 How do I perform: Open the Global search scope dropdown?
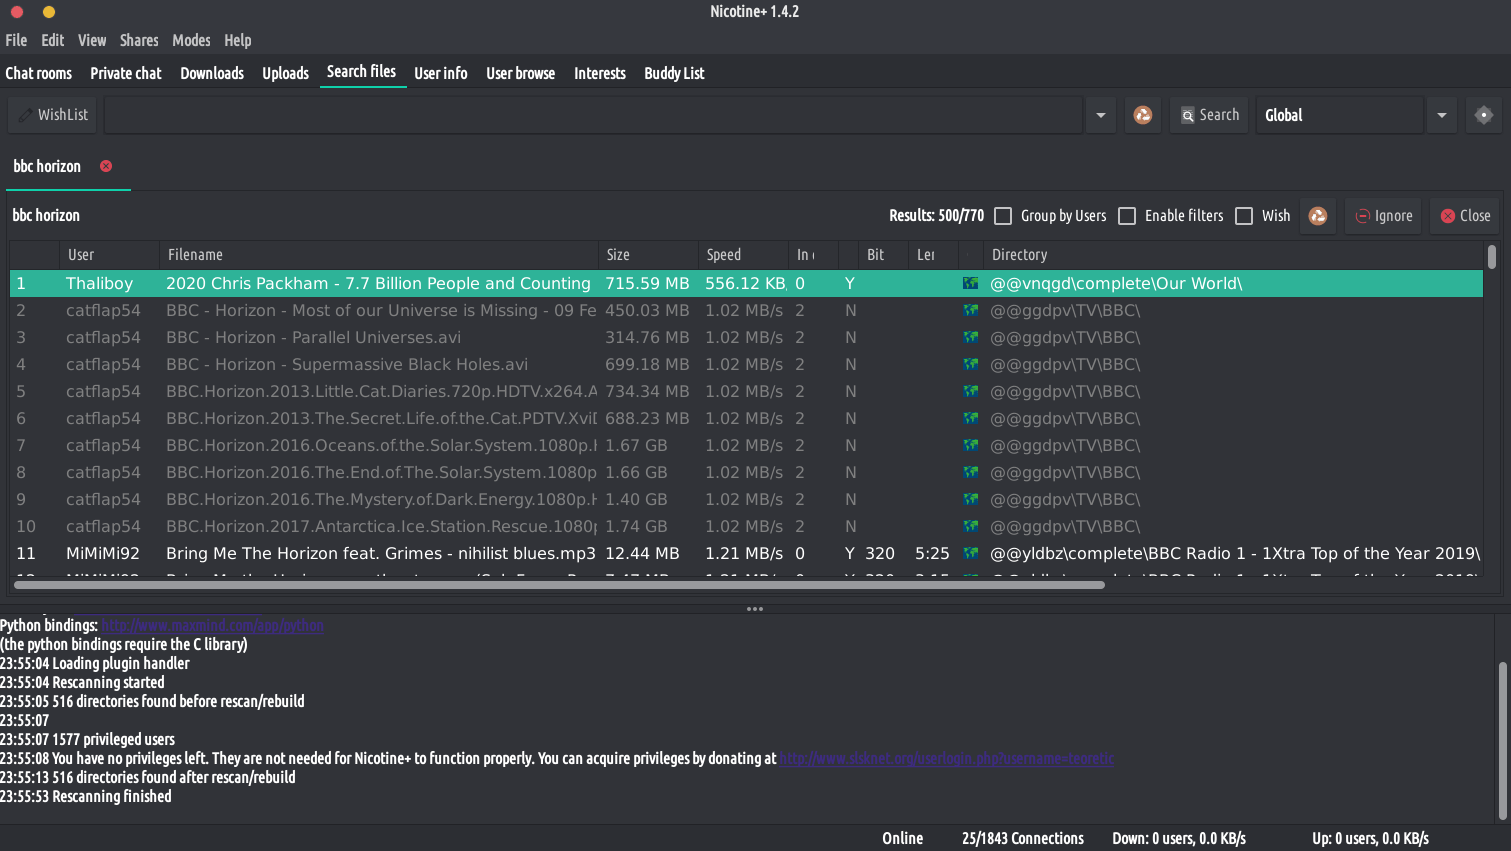click(x=1441, y=115)
